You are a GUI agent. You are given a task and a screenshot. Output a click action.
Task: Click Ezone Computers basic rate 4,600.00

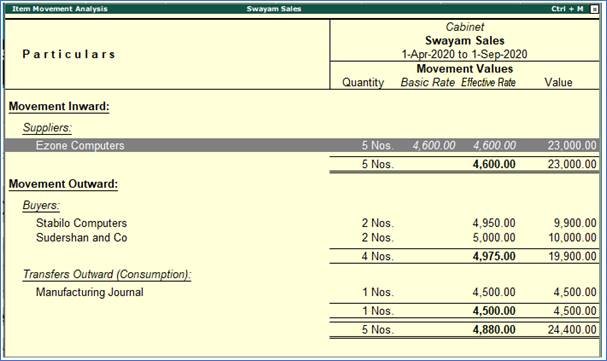[x=434, y=145]
